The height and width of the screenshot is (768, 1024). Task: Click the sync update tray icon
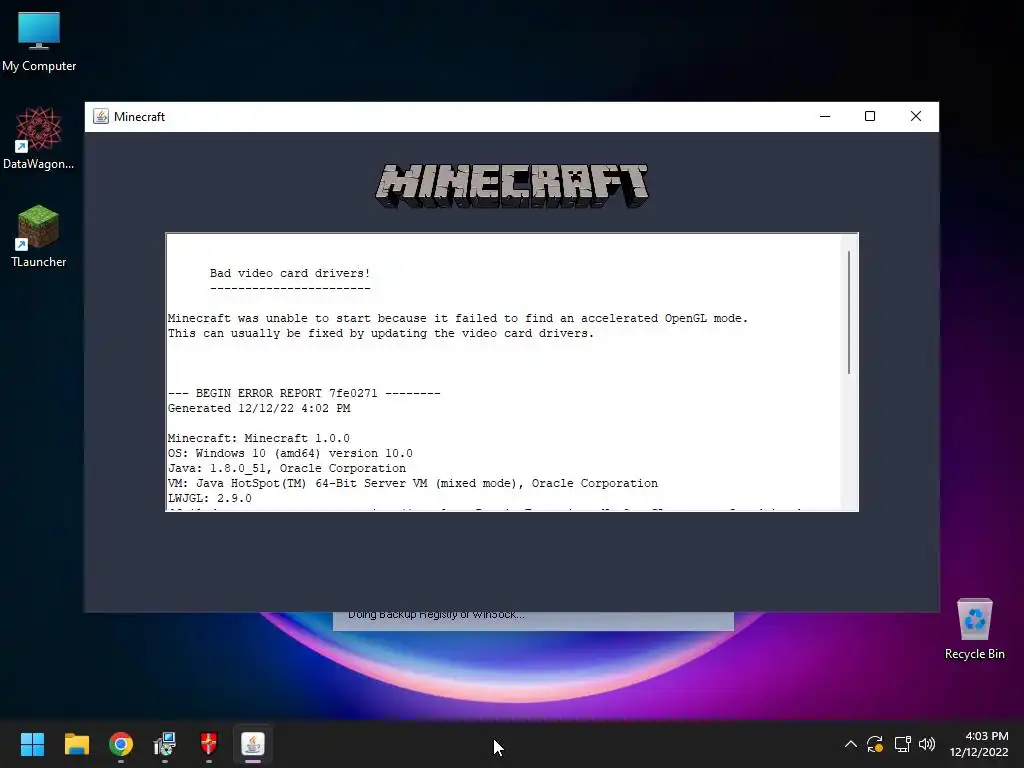coord(875,744)
